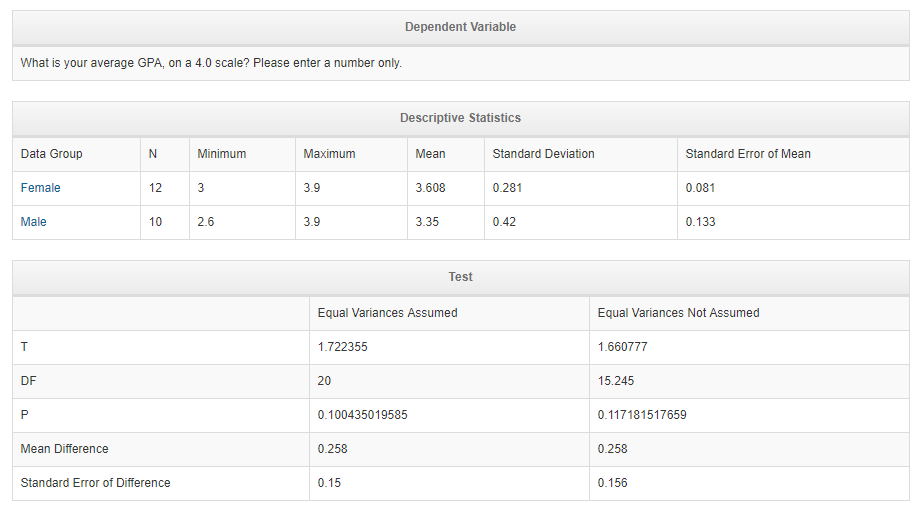Open the Female data group link
This screenshot has width=923, height=512.
(41, 188)
